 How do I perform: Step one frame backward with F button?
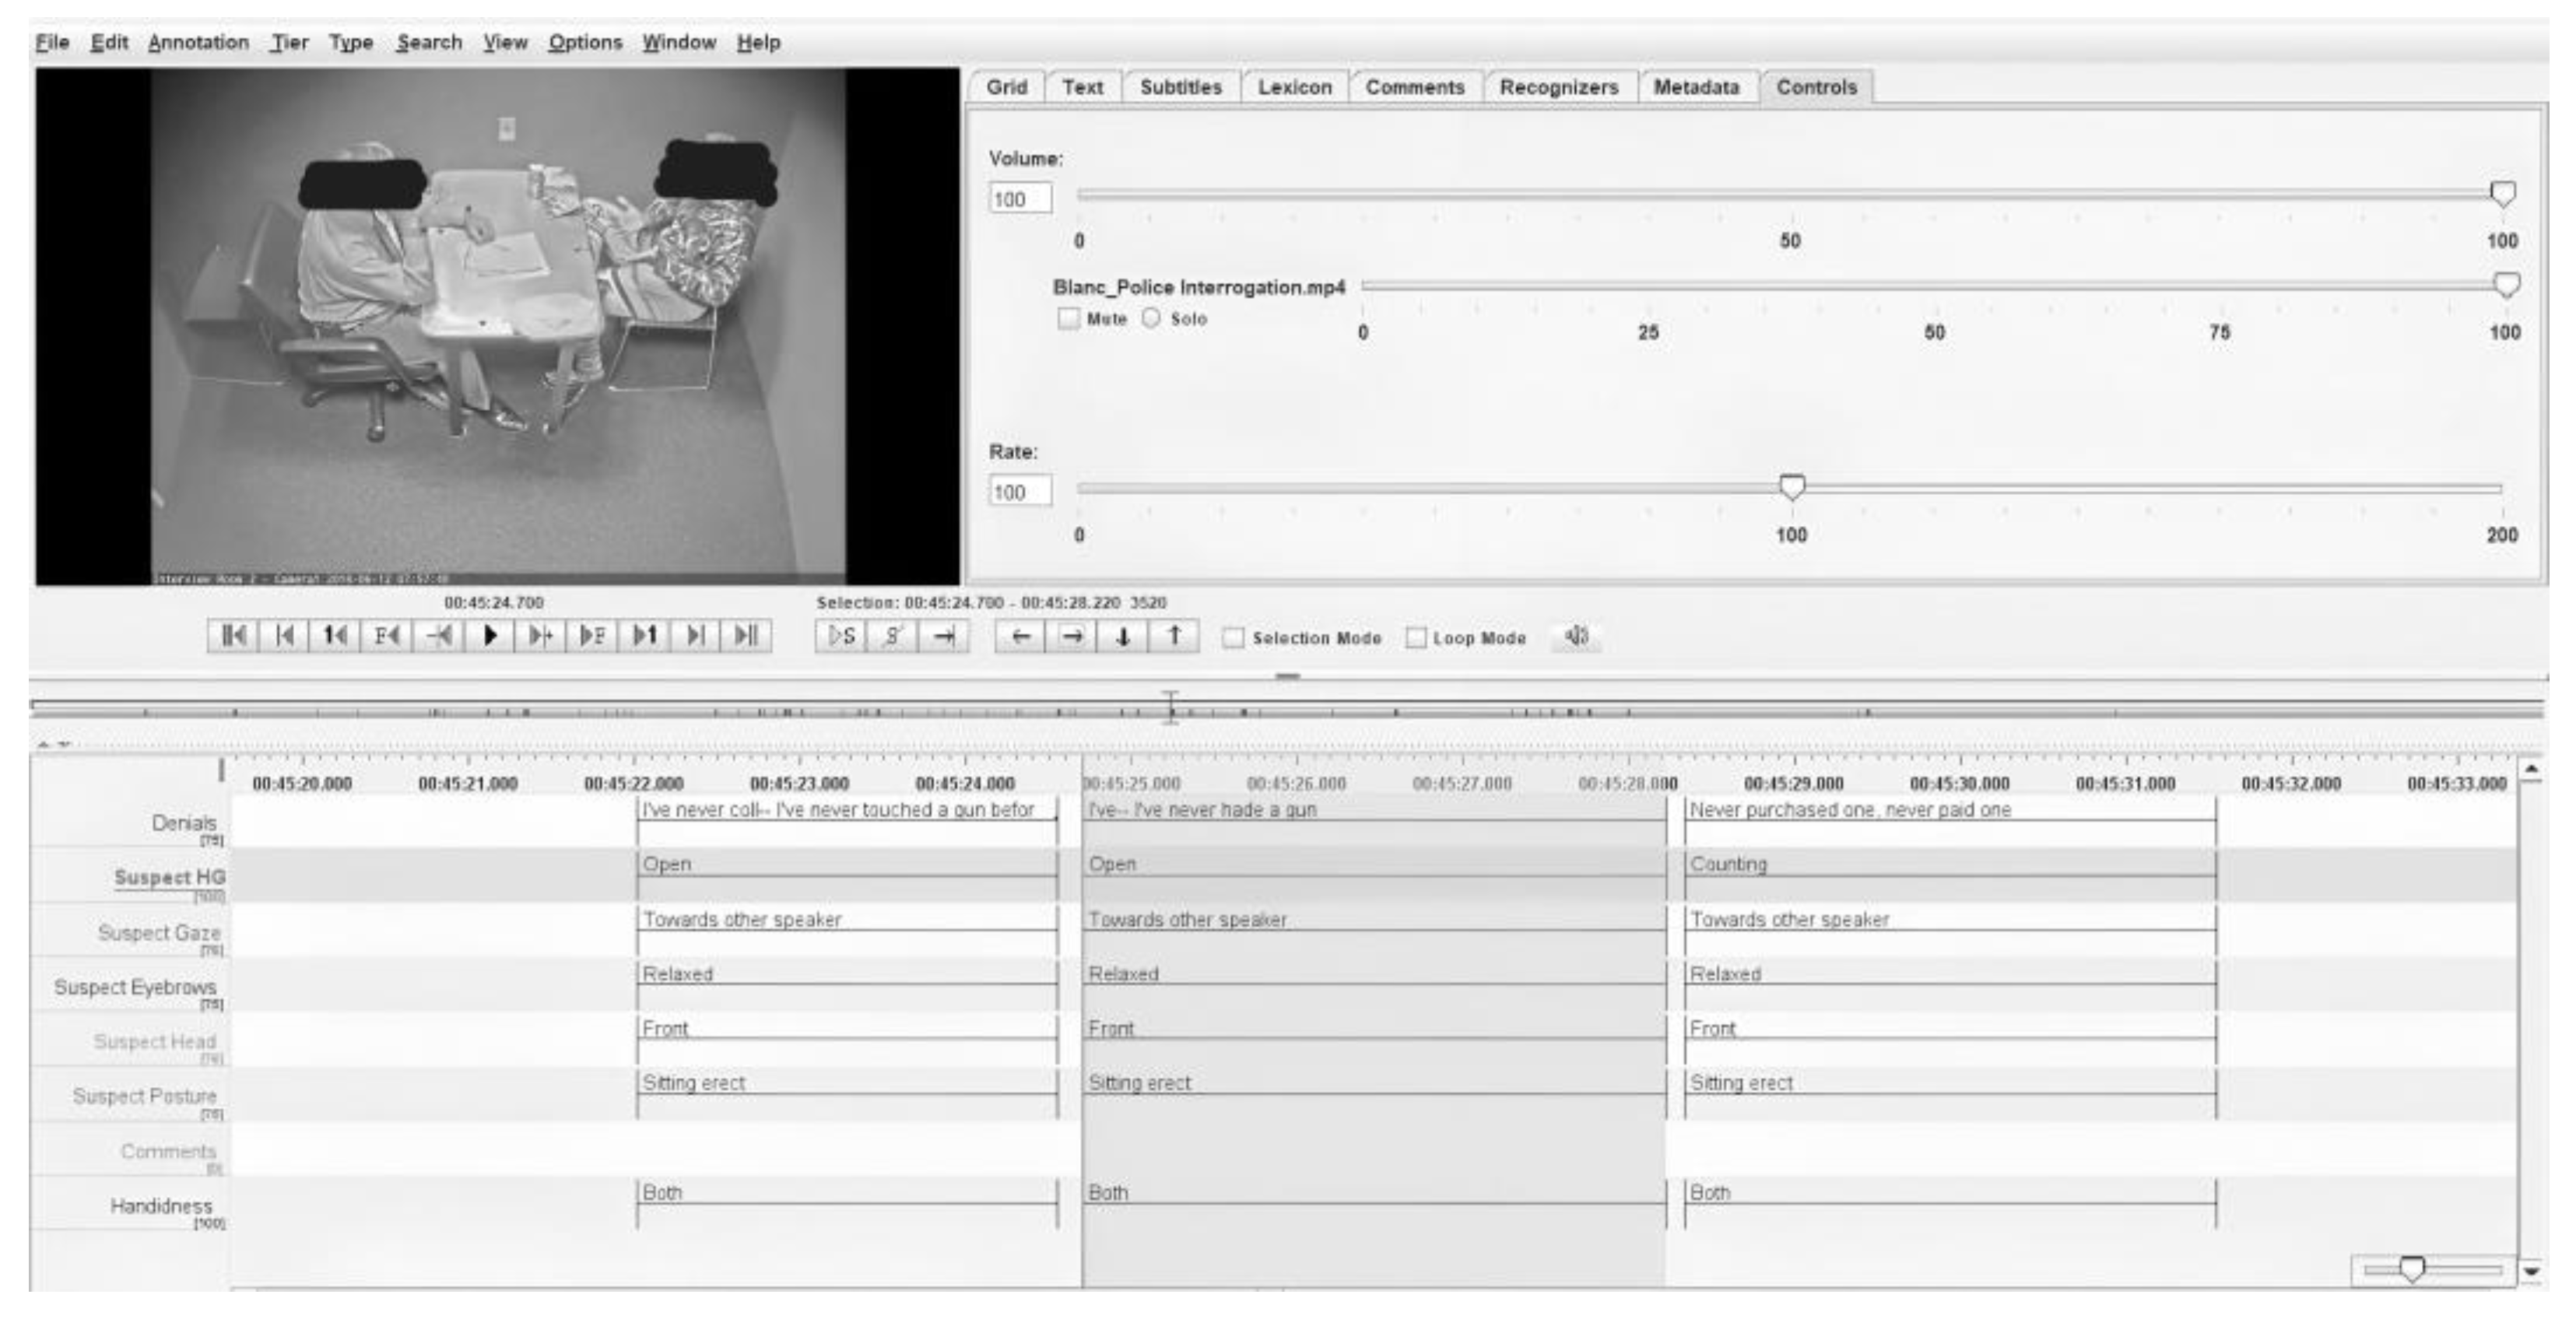[386, 636]
